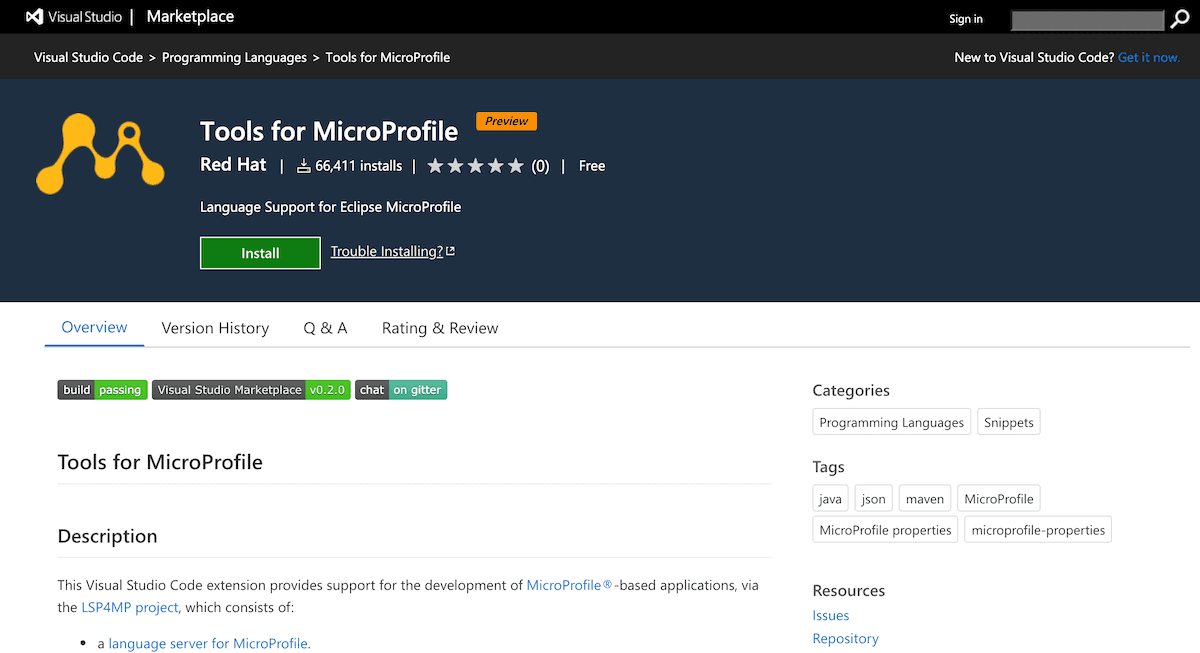Click the MicroProfile extension logo
The image size is (1200, 653).
(100, 154)
